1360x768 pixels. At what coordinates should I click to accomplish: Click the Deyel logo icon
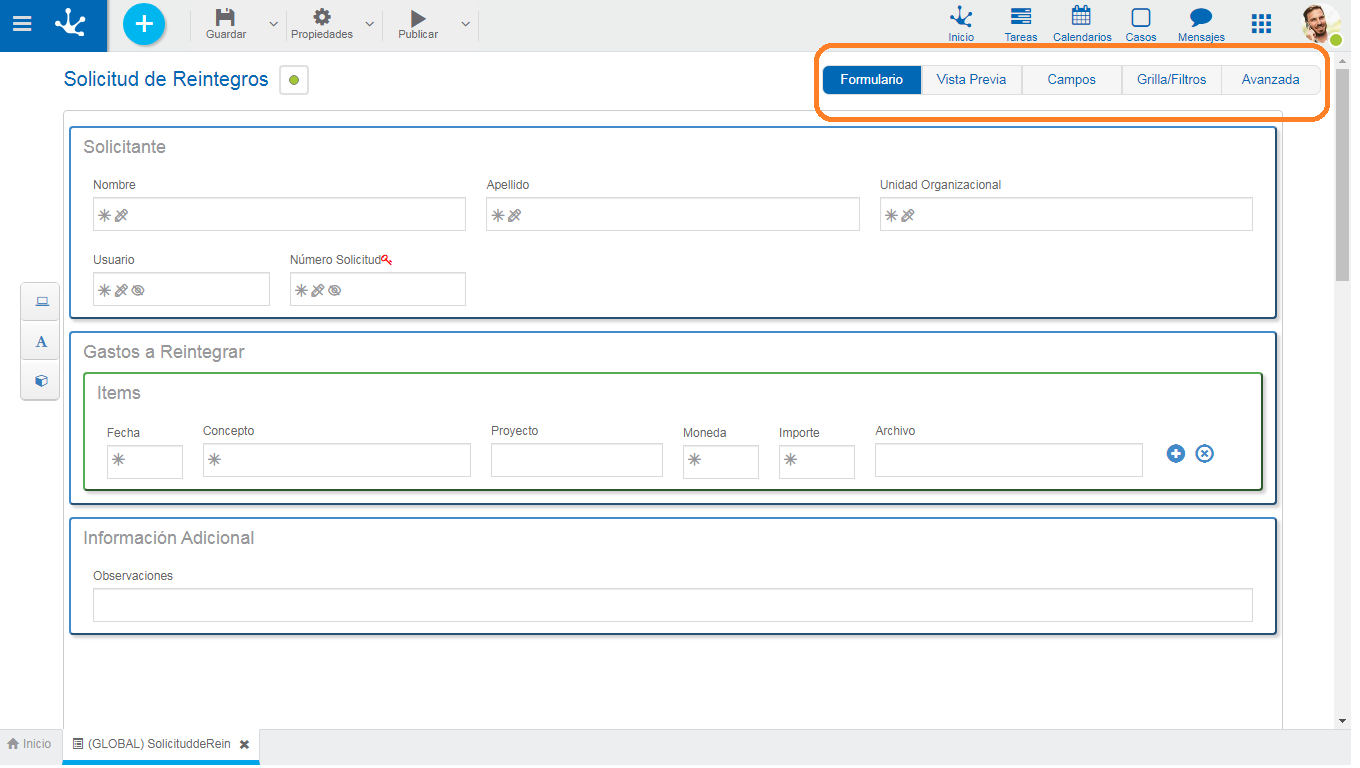click(x=70, y=23)
